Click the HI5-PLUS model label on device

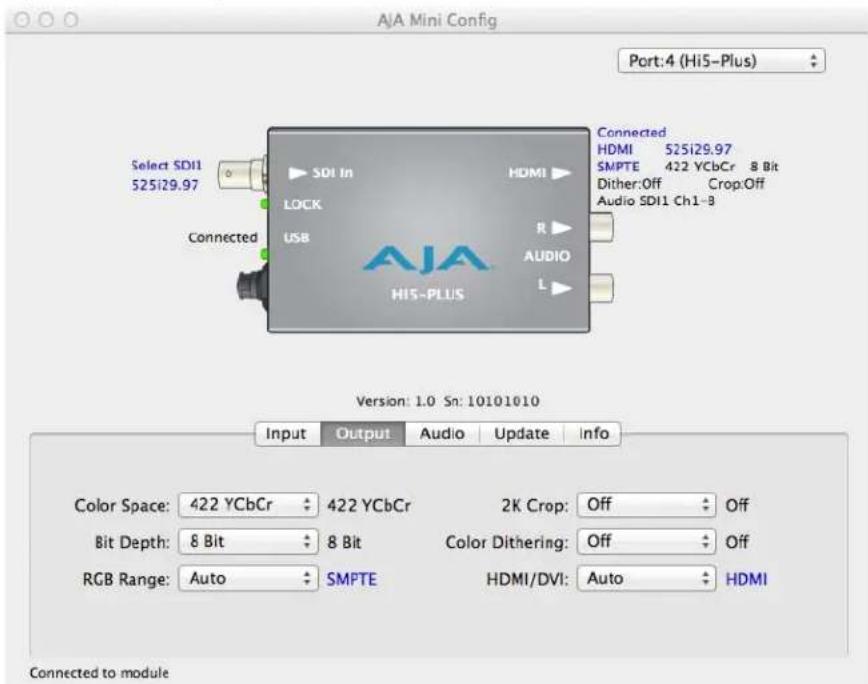tap(427, 294)
